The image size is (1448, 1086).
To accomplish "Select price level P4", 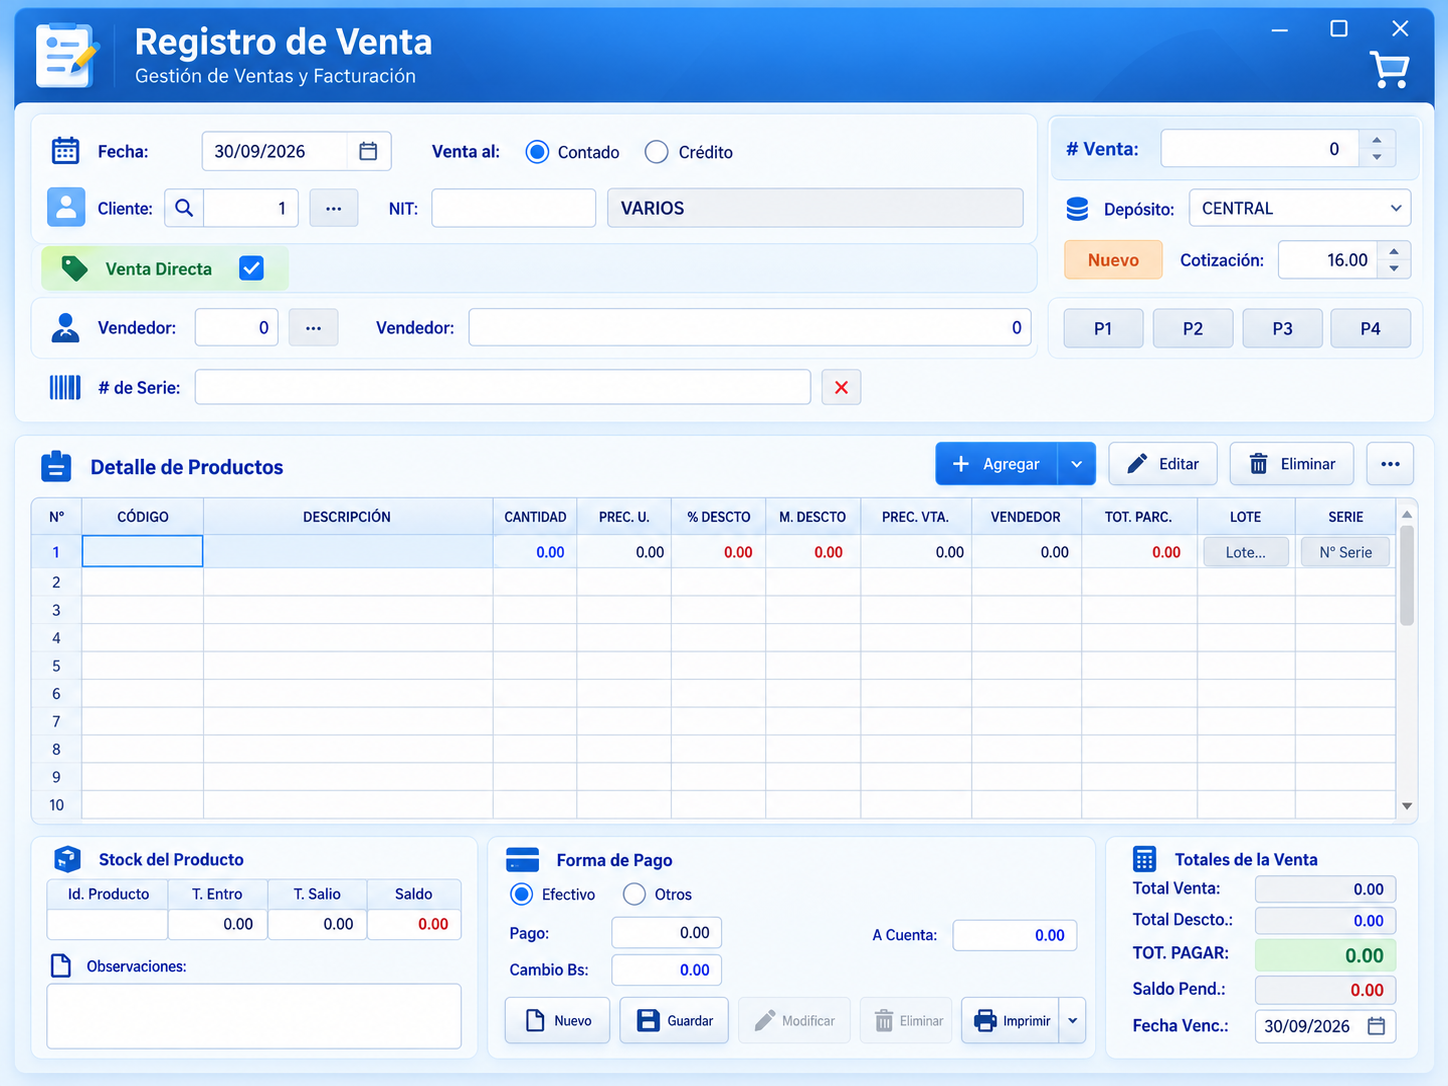I will pos(1370,328).
